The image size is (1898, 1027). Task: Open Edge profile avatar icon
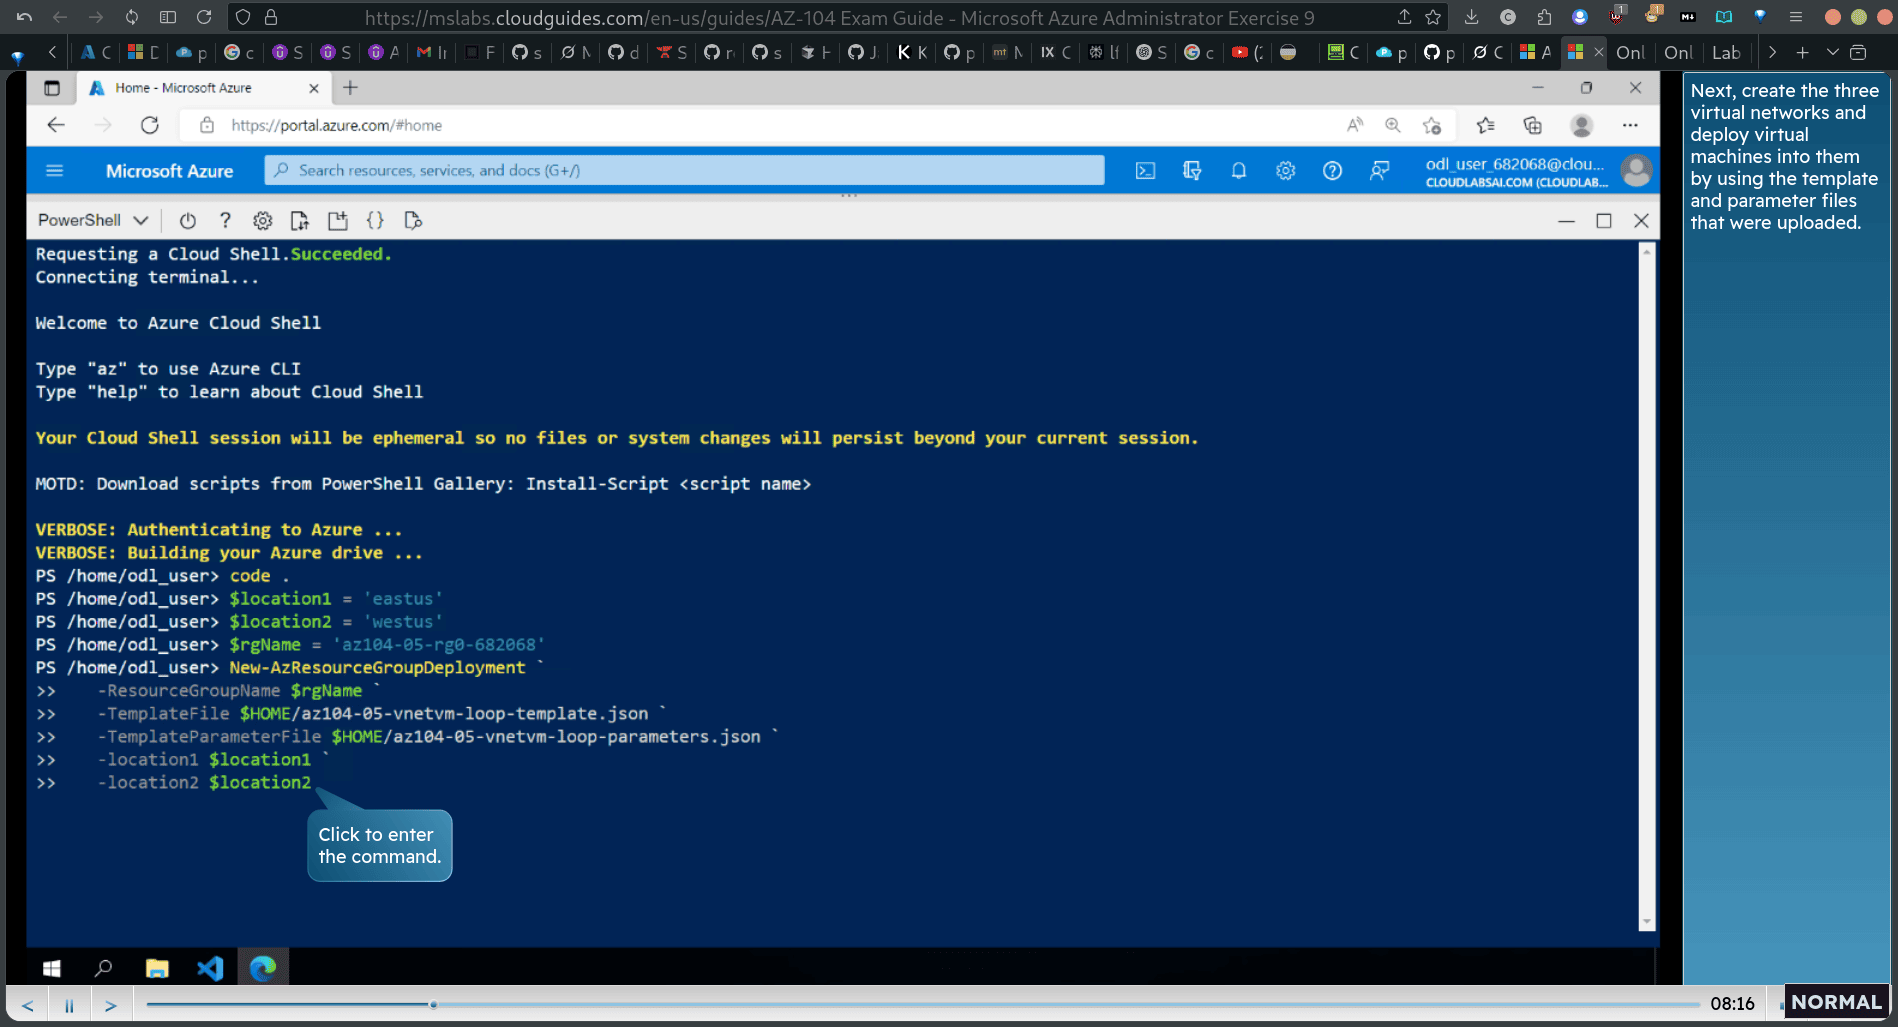click(x=1581, y=125)
